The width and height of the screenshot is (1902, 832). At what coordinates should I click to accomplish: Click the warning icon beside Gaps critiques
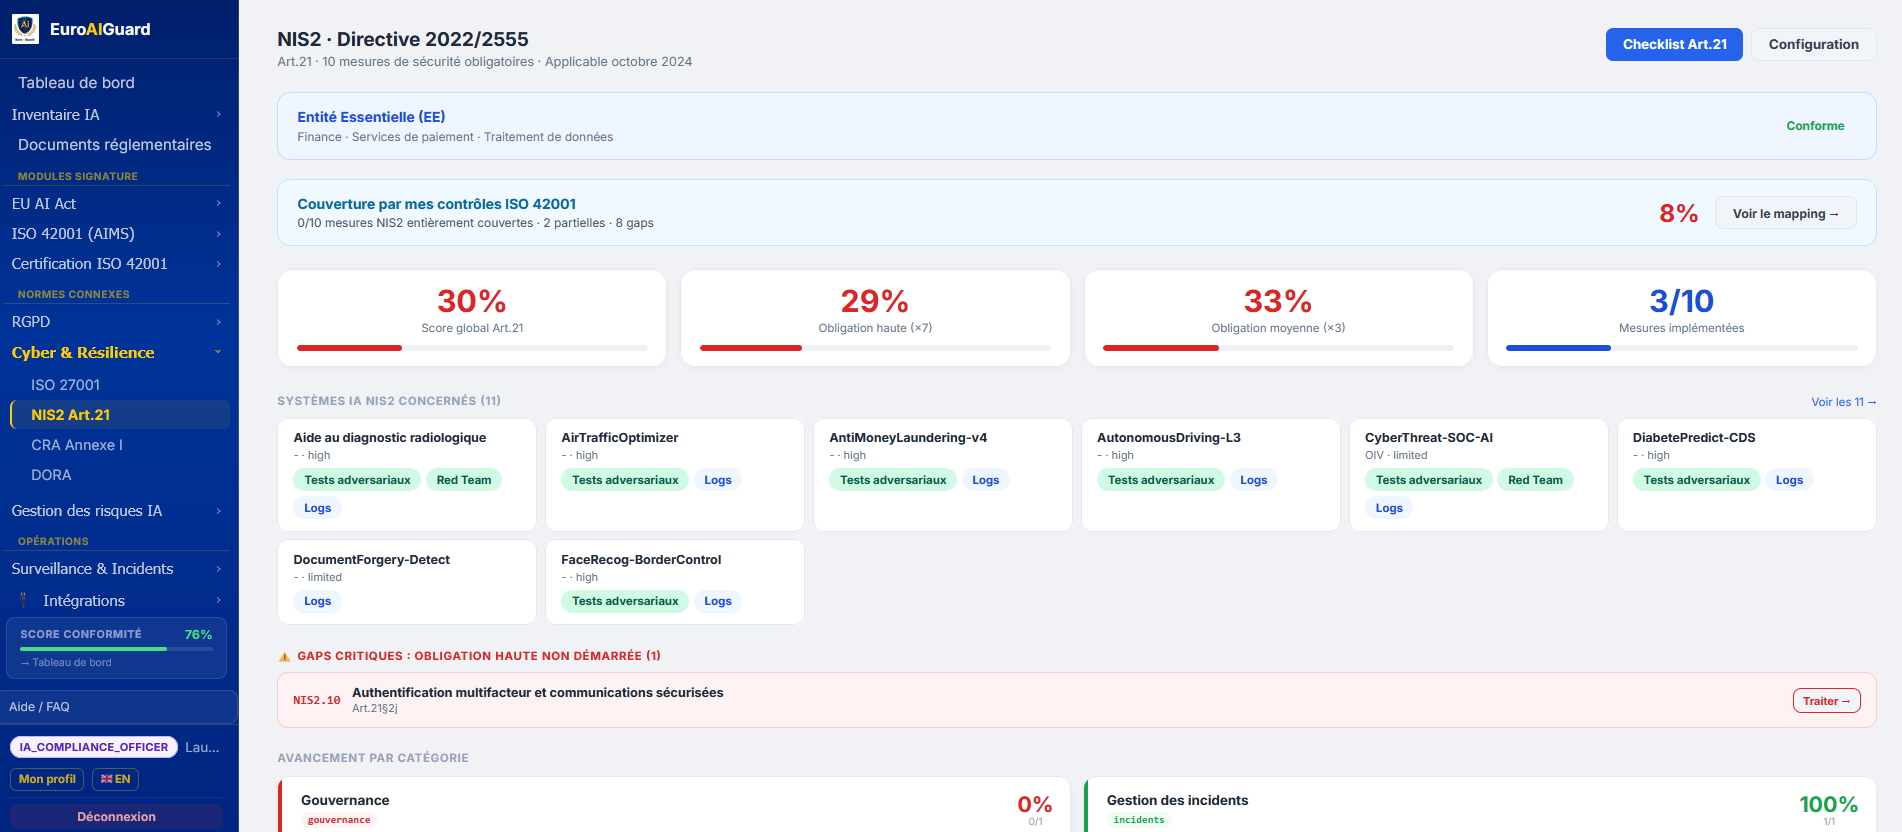[x=284, y=657]
